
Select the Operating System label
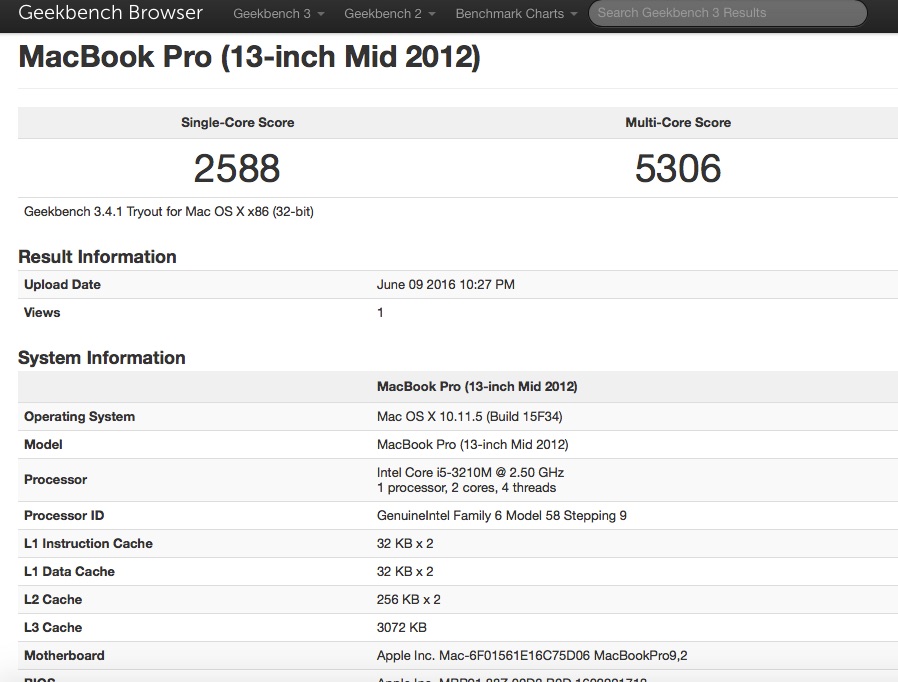80,417
